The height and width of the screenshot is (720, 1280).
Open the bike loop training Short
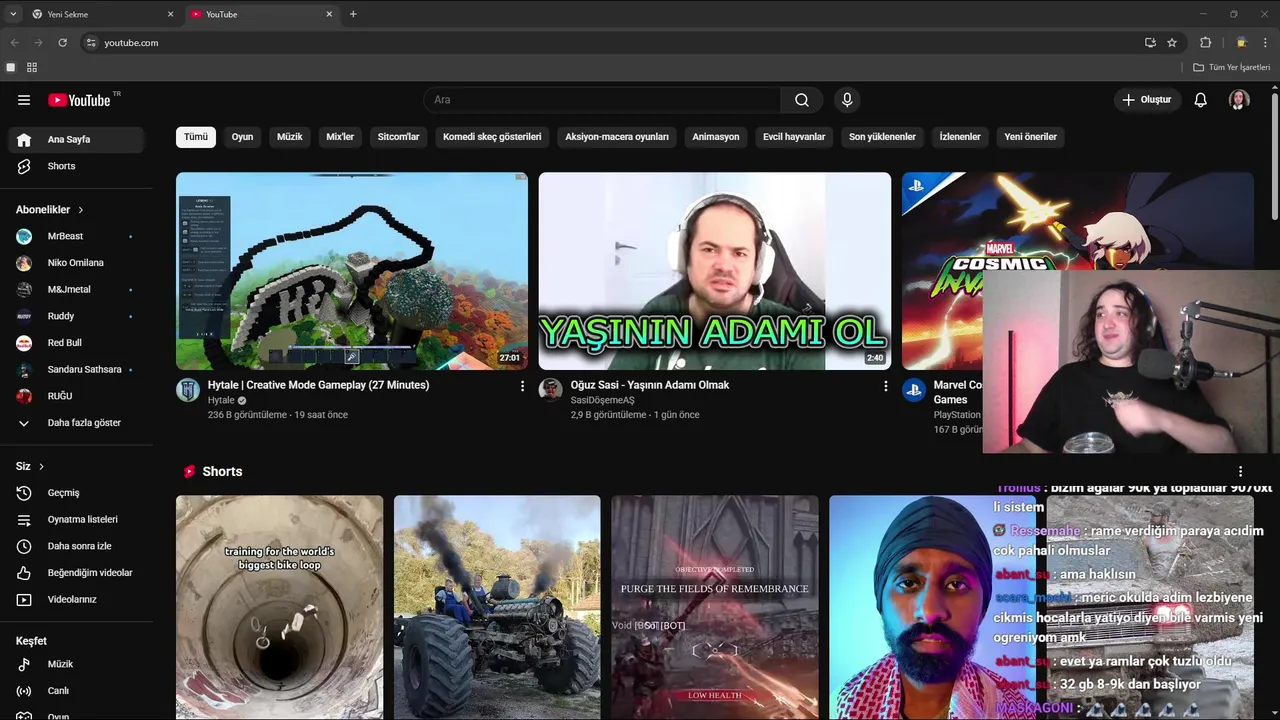[279, 607]
